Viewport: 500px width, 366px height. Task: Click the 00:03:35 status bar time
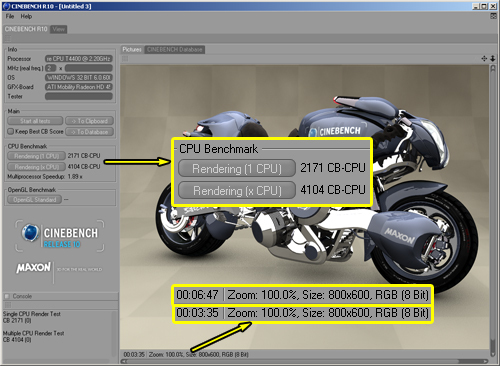tap(134, 354)
